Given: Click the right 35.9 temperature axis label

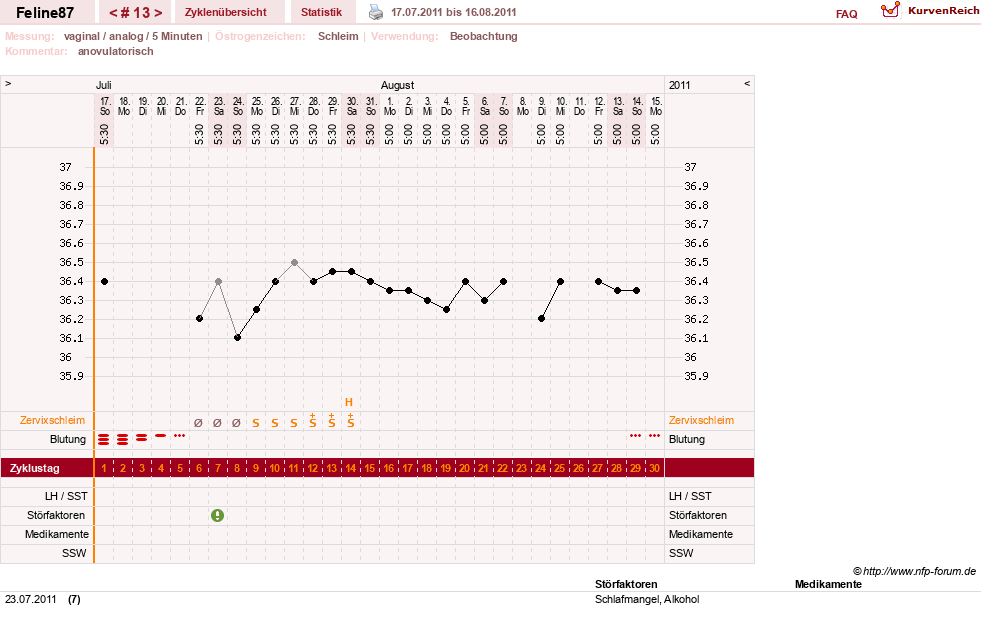Looking at the screenshot, I should (696, 376).
